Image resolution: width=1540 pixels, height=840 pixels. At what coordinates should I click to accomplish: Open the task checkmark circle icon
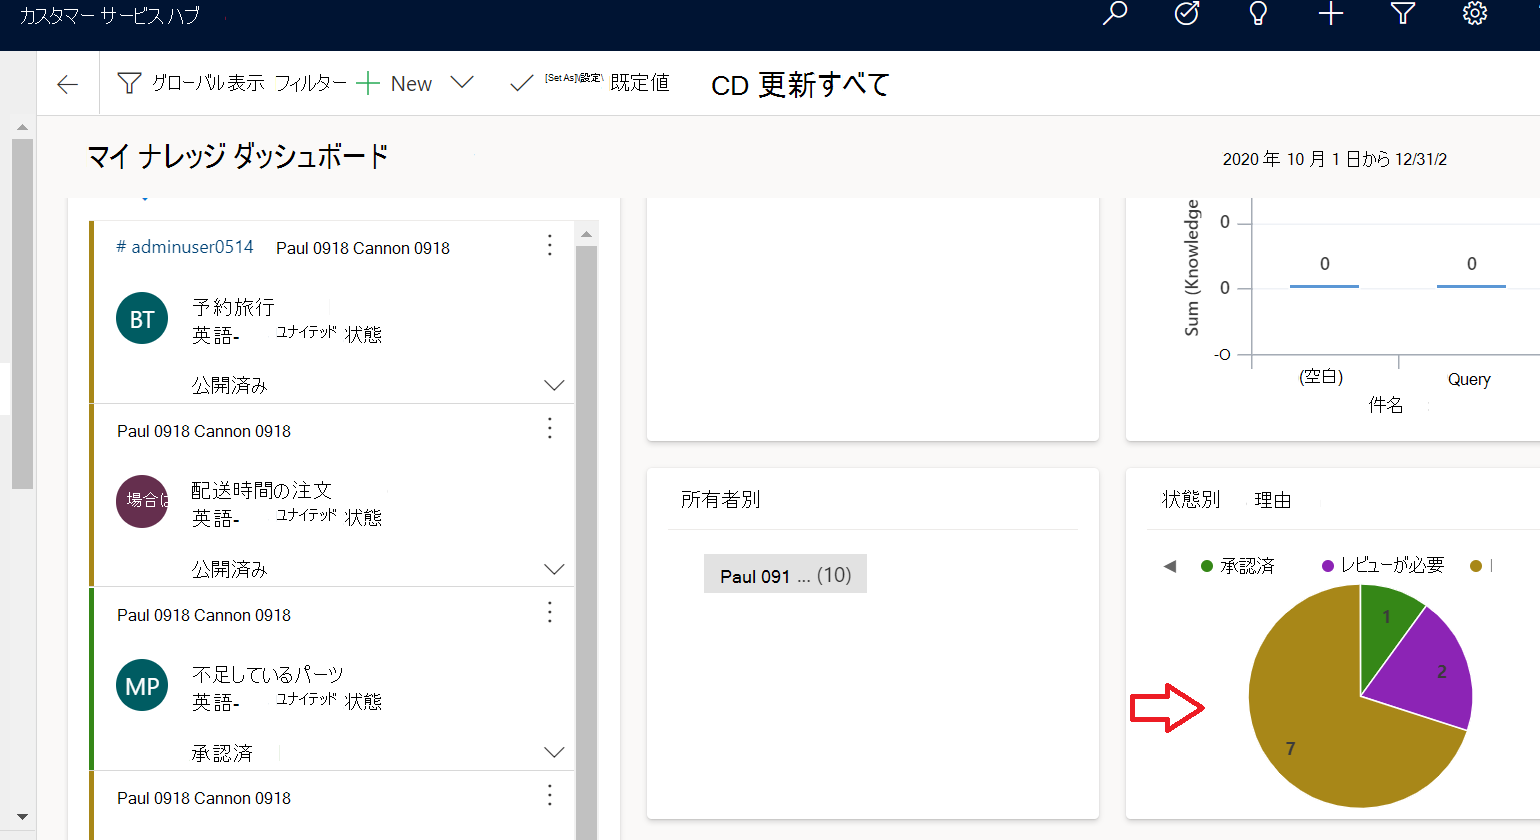[x=1187, y=14]
